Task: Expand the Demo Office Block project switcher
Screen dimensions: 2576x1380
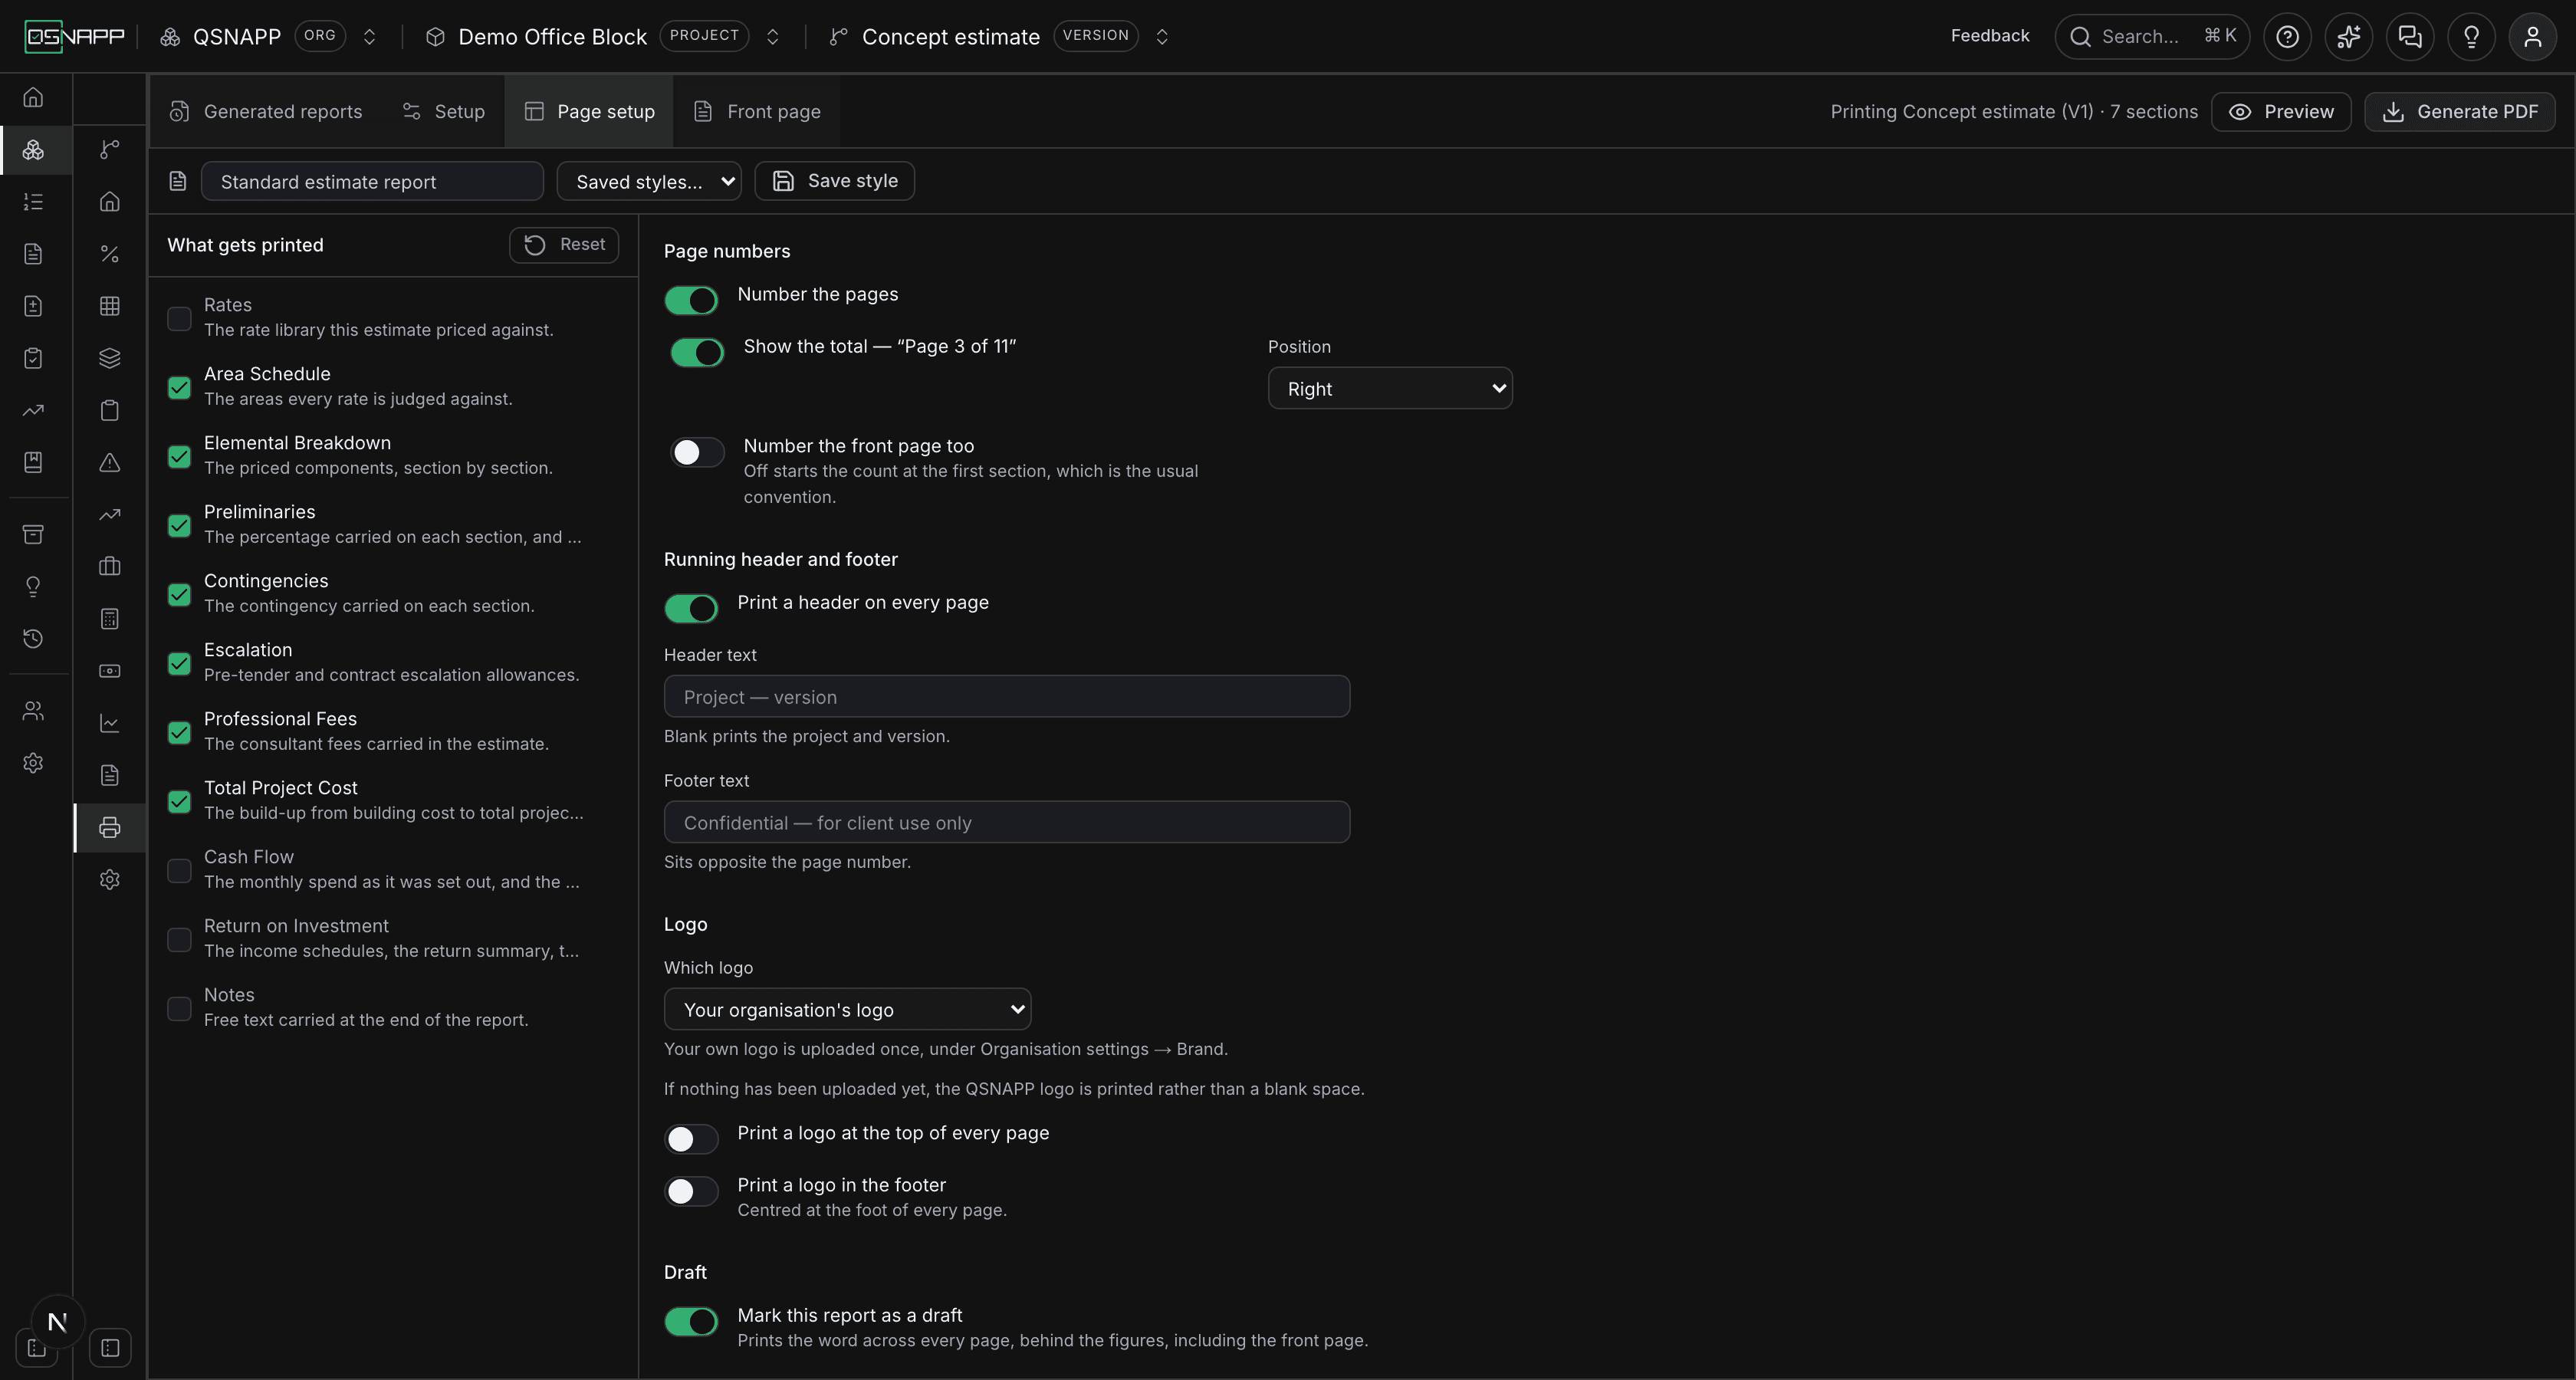Action: click(772, 37)
